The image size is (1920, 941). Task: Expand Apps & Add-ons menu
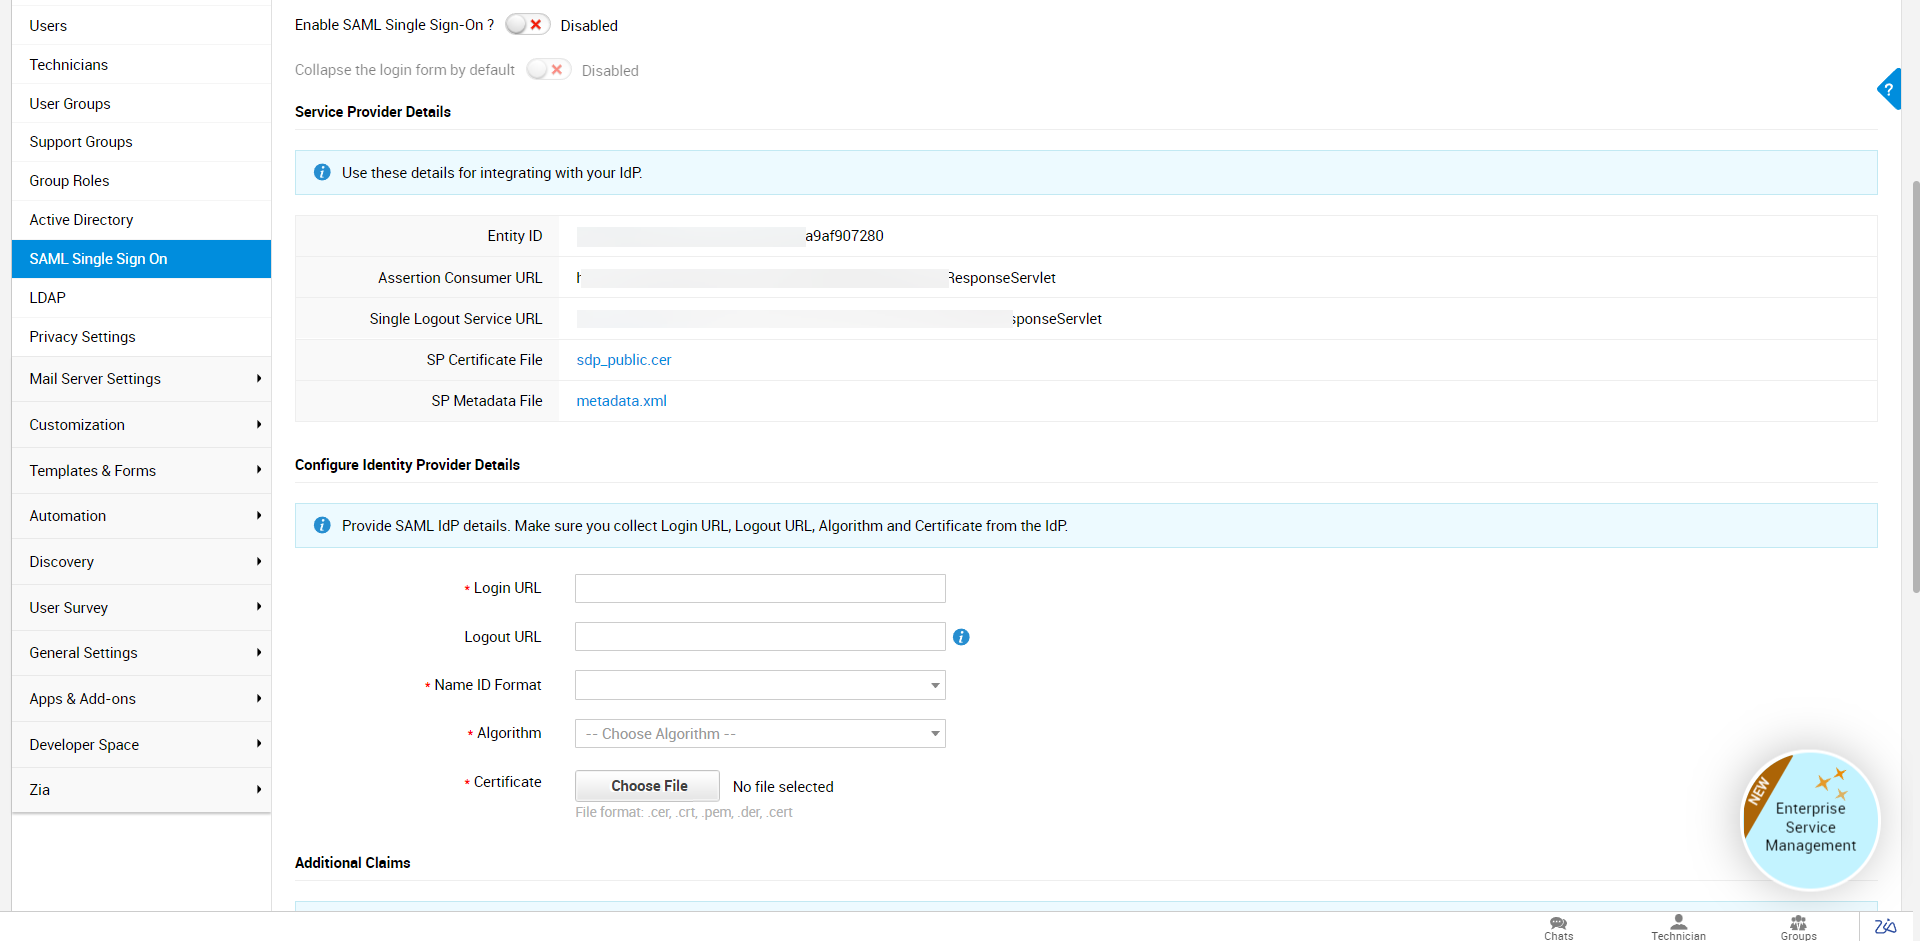click(141, 699)
